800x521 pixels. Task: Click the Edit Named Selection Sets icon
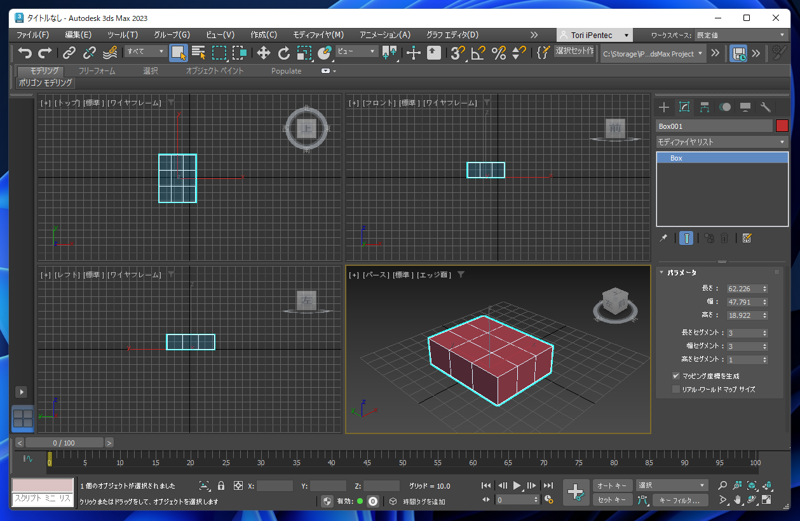point(543,53)
